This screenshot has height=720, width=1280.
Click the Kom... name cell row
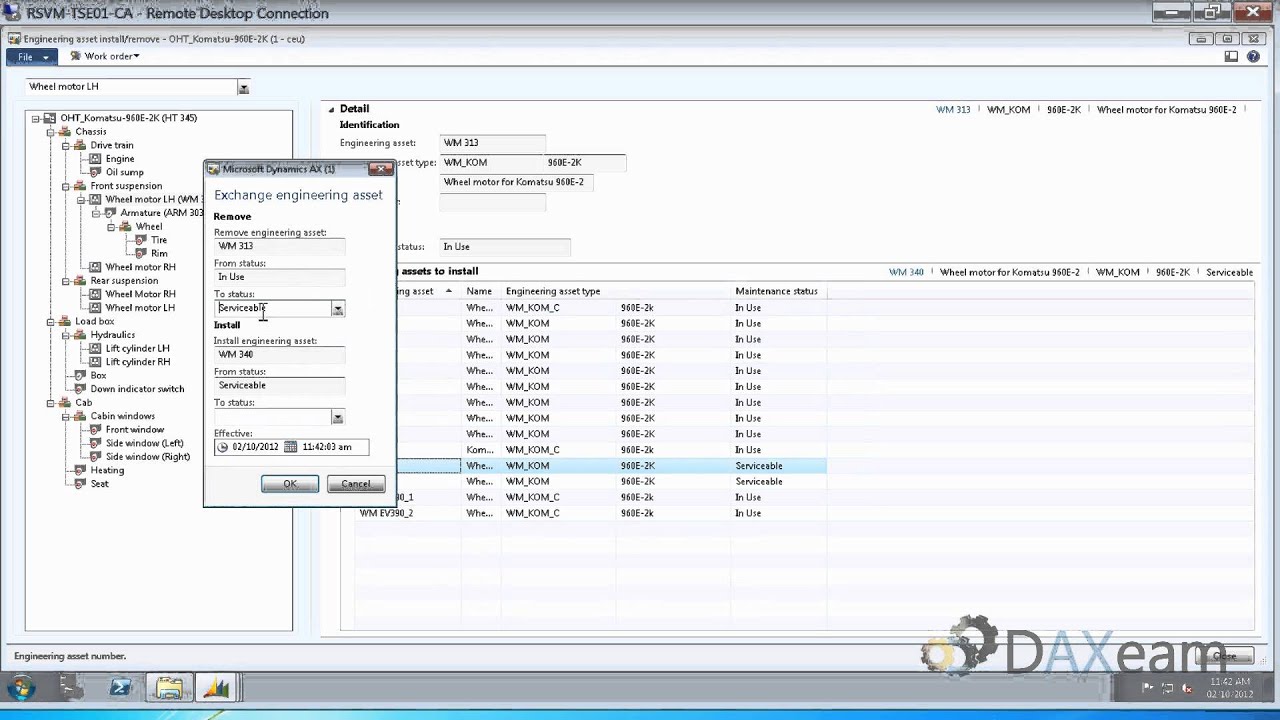tap(592, 450)
